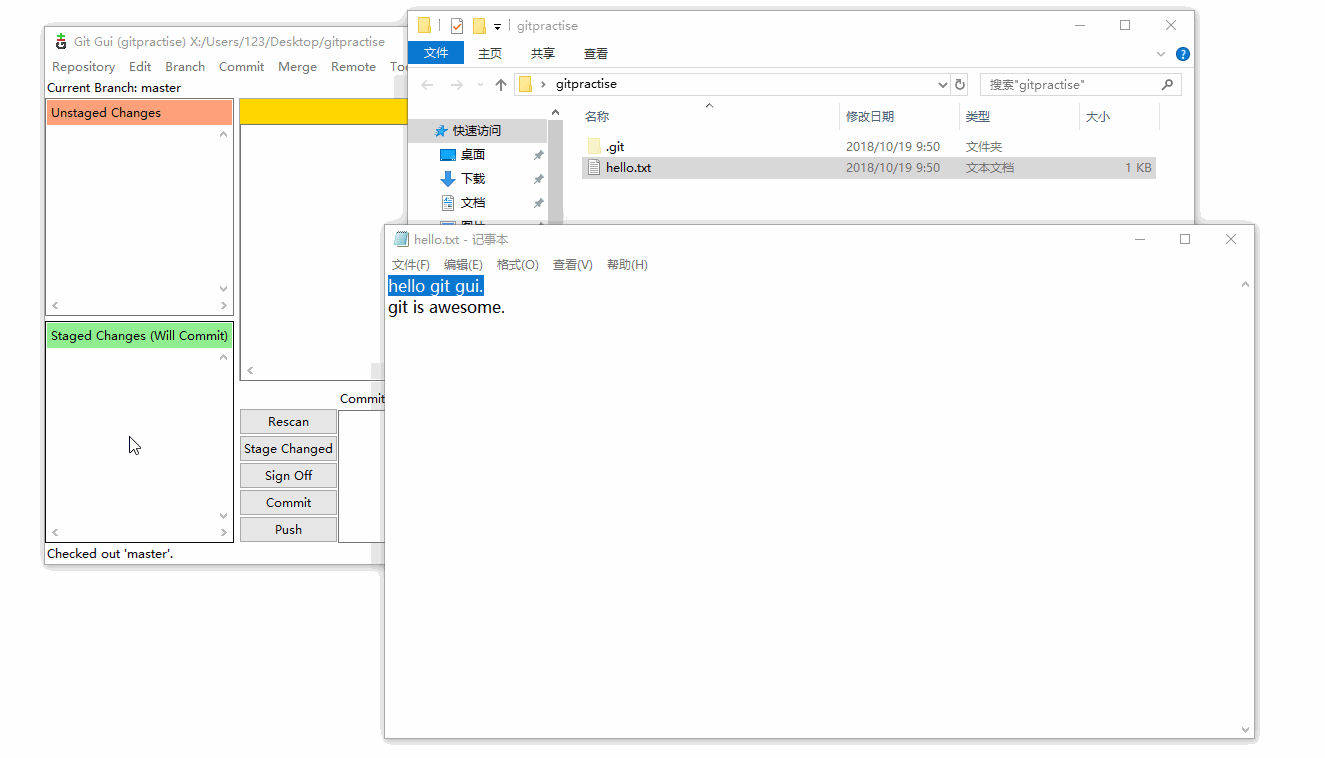Click the Rescan button in Git Gui
1325x758 pixels.
pyautogui.click(x=288, y=422)
